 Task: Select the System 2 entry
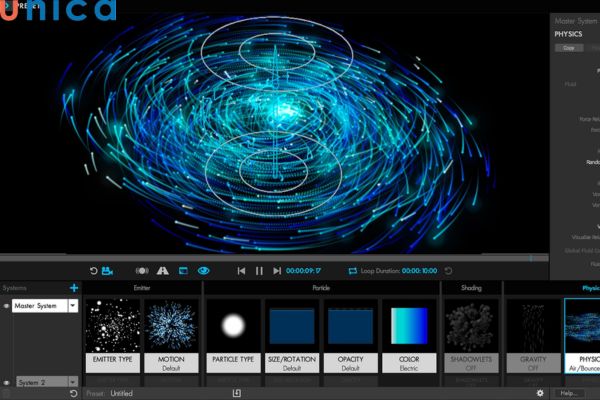42,382
